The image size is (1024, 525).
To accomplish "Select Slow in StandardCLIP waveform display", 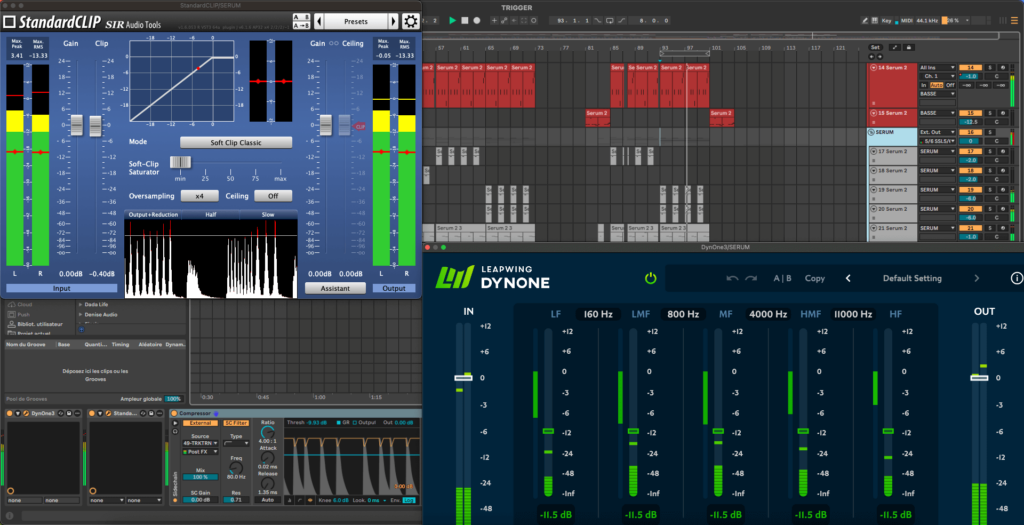I will pyautogui.click(x=268, y=214).
